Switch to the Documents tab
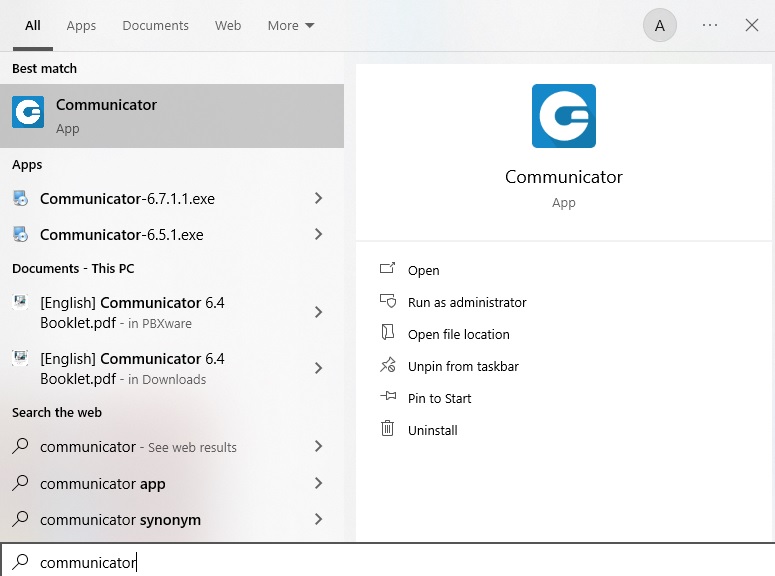 click(x=155, y=26)
